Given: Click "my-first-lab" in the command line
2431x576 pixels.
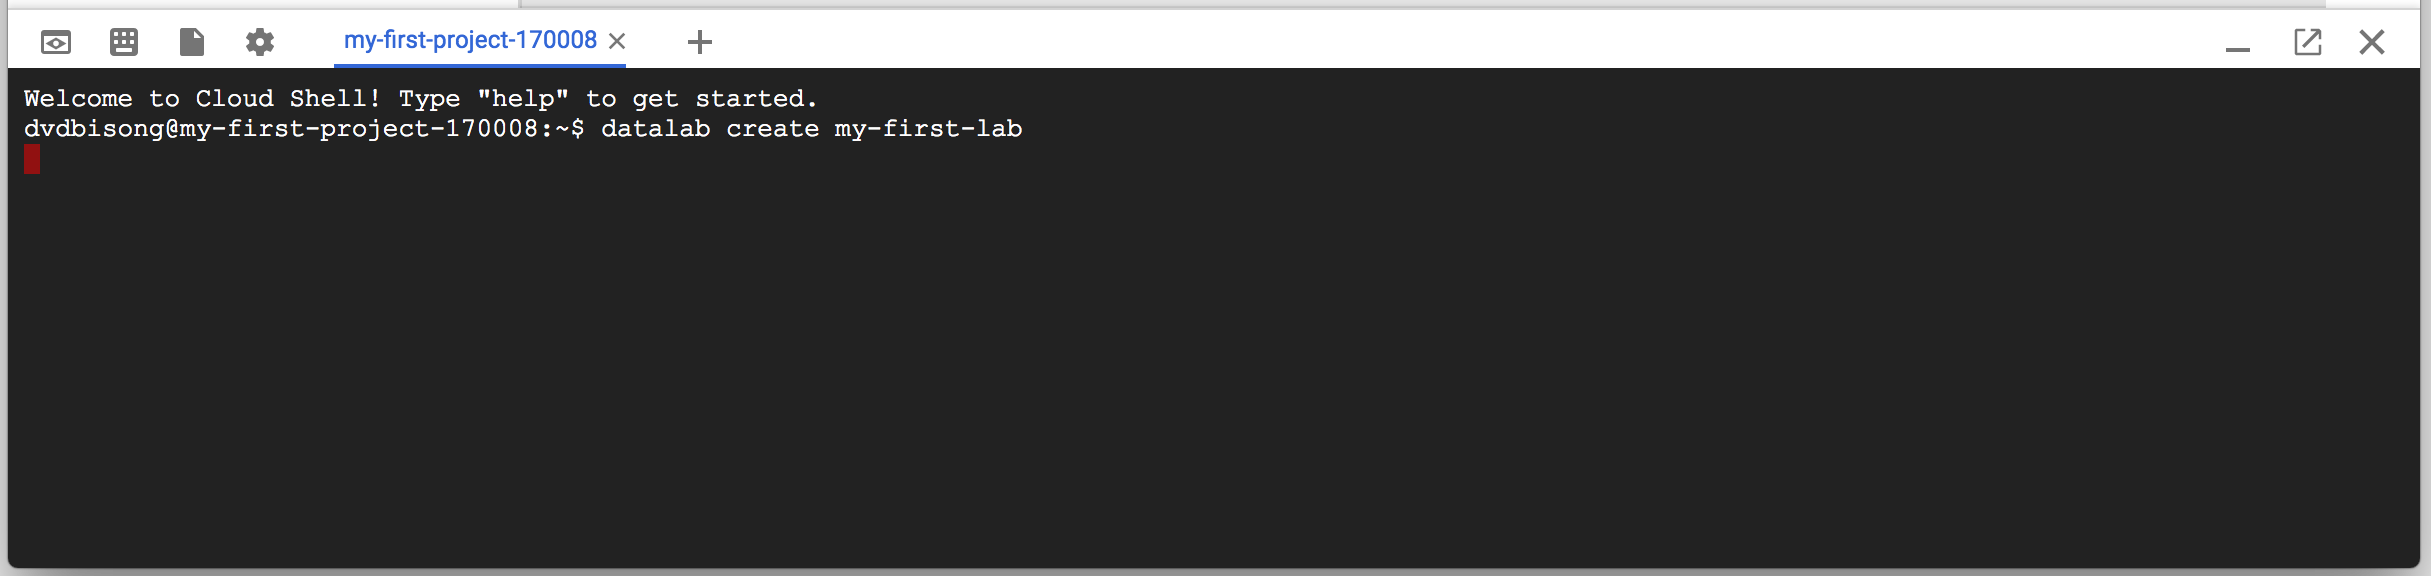Looking at the screenshot, I should pos(928,129).
